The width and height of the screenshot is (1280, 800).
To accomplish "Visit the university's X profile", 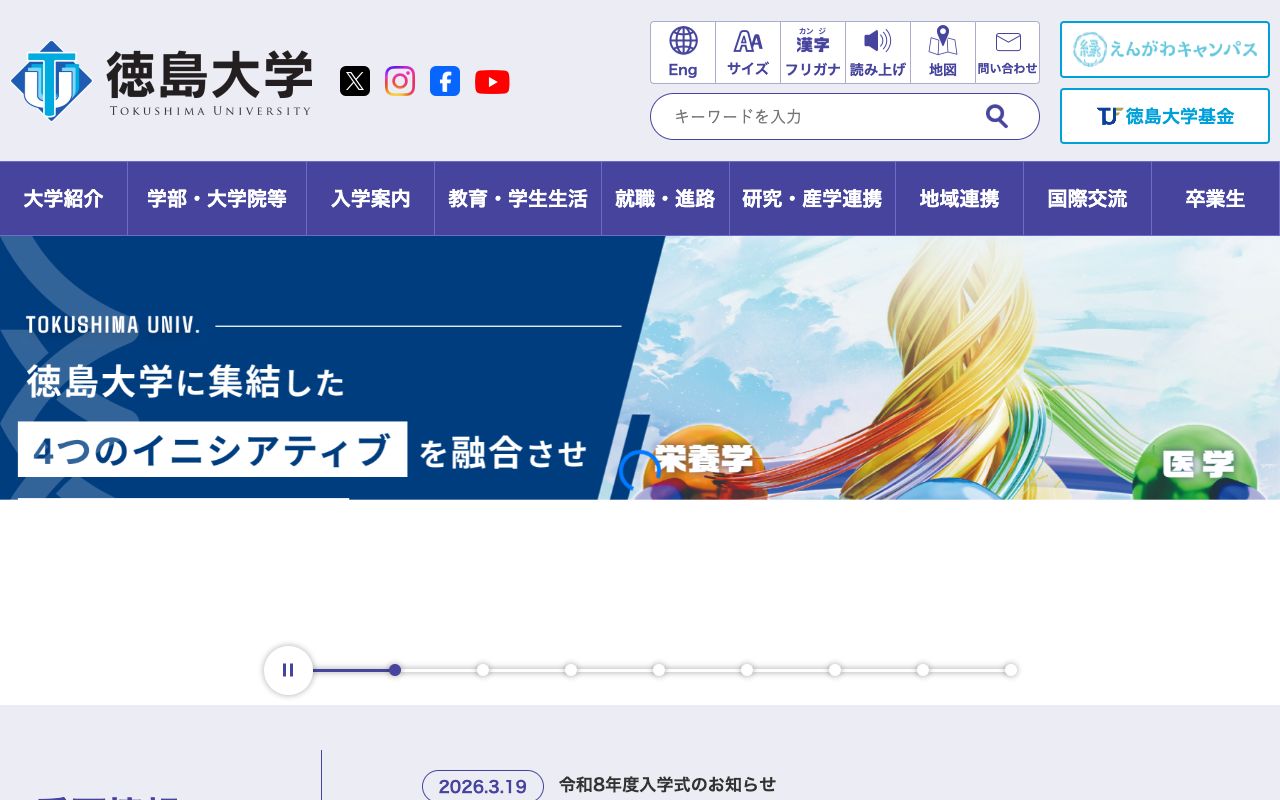I will coord(355,81).
